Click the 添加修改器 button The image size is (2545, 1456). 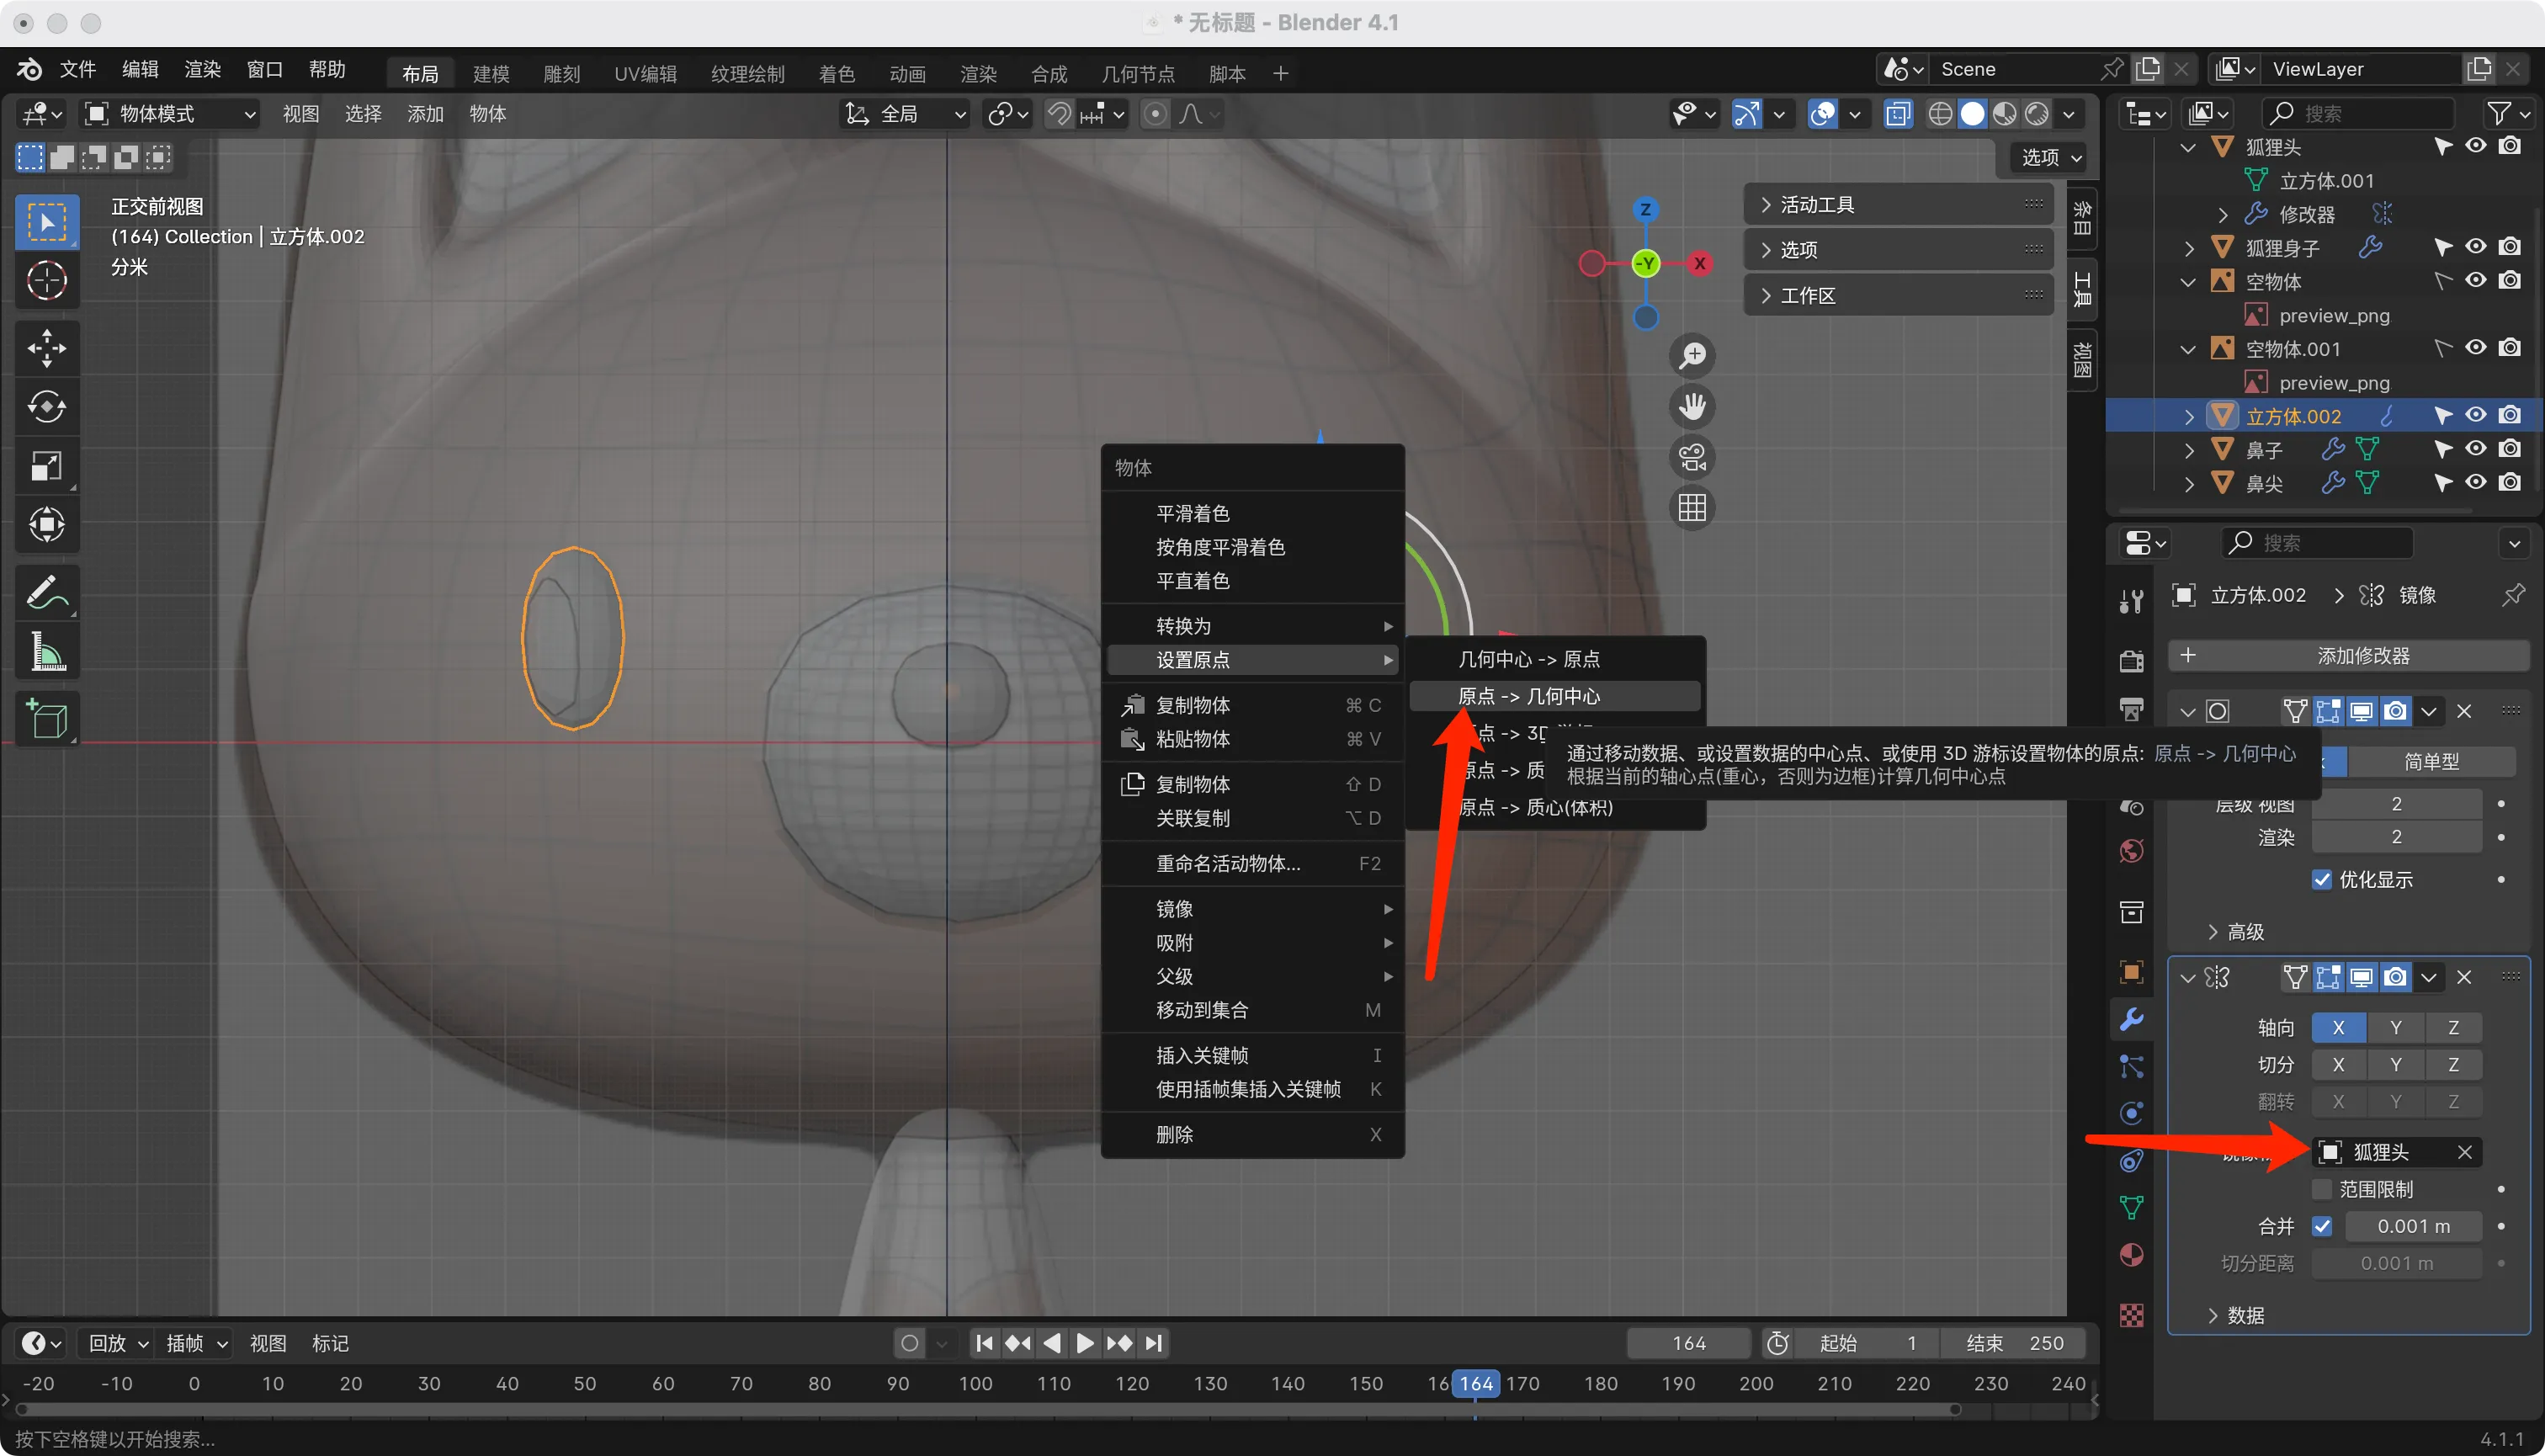2362,656
